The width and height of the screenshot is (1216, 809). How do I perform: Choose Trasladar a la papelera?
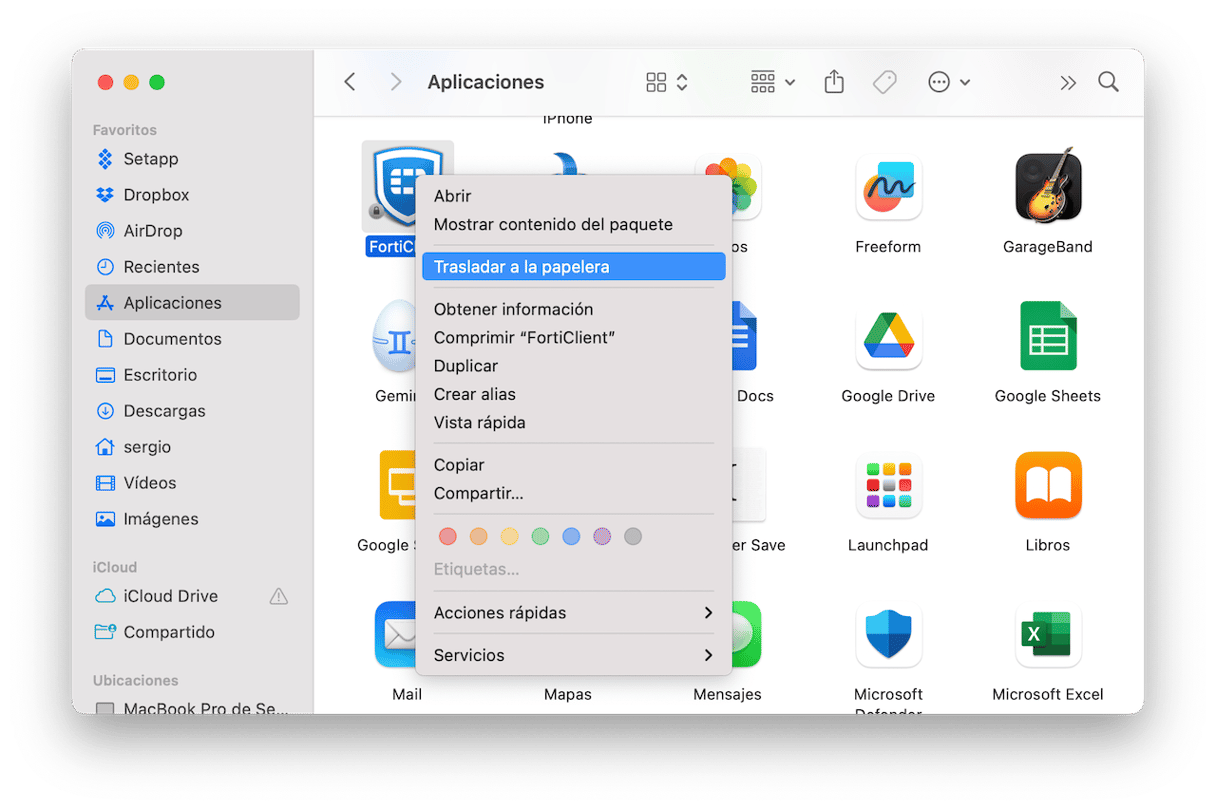tap(573, 267)
